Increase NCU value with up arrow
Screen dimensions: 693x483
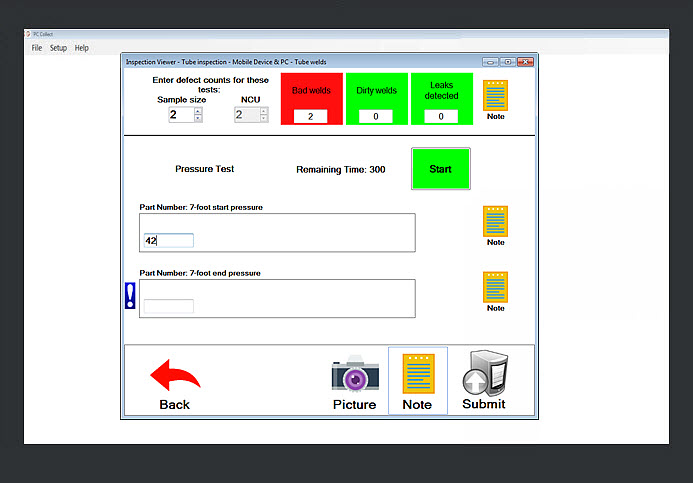pos(264,111)
